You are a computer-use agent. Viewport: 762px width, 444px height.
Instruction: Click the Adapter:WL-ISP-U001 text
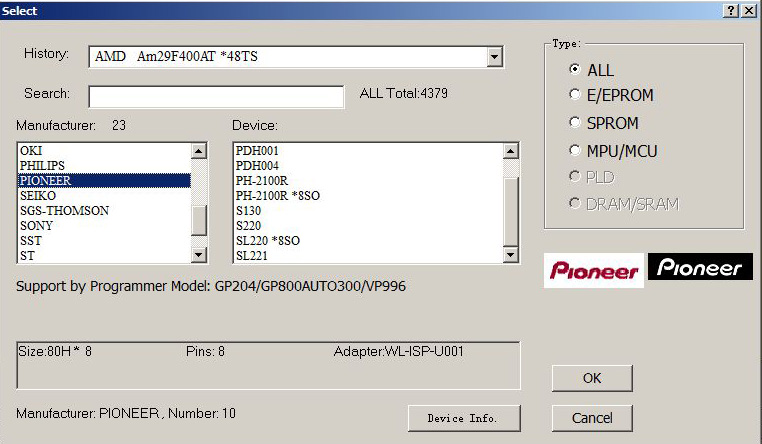click(x=398, y=351)
